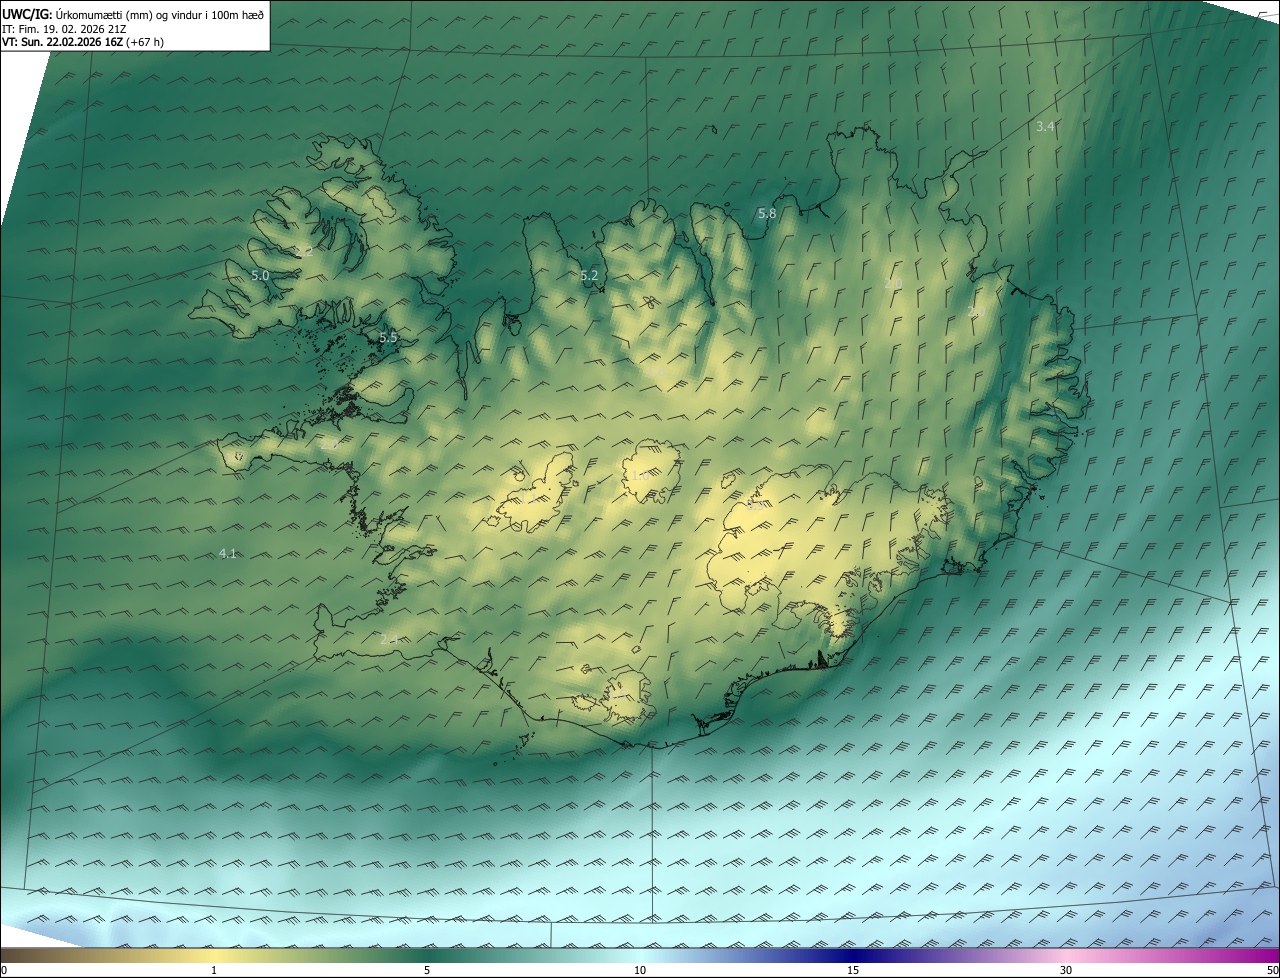Click the '15' tick on the color scale

point(853,970)
